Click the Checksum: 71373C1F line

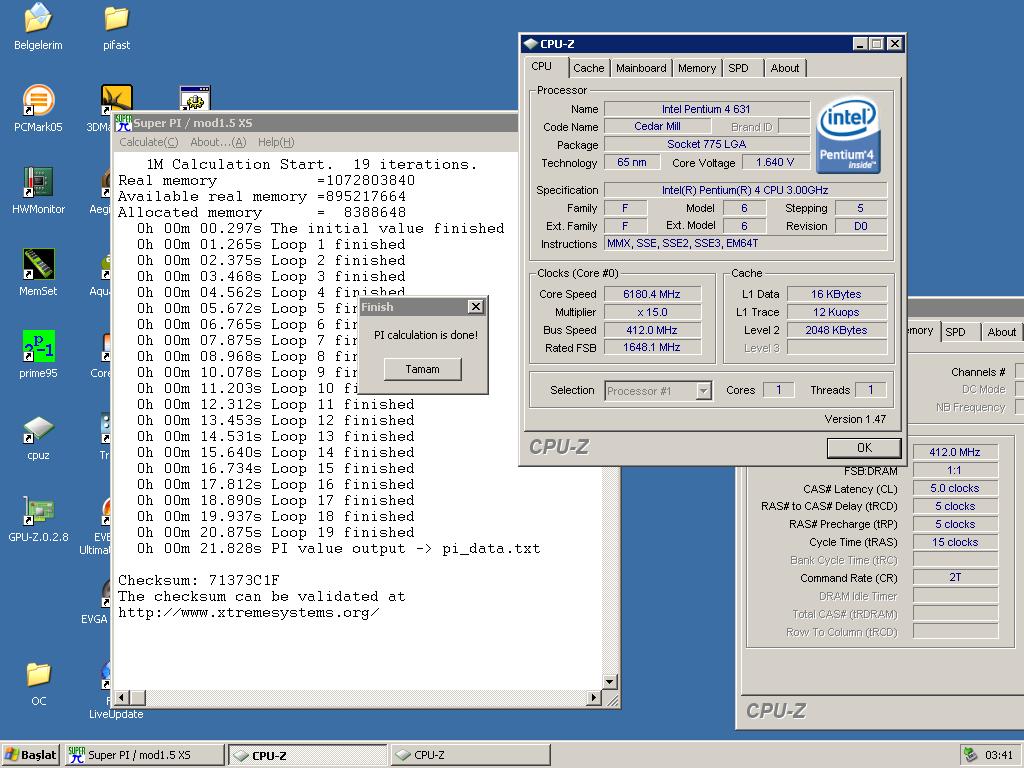point(199,580)
